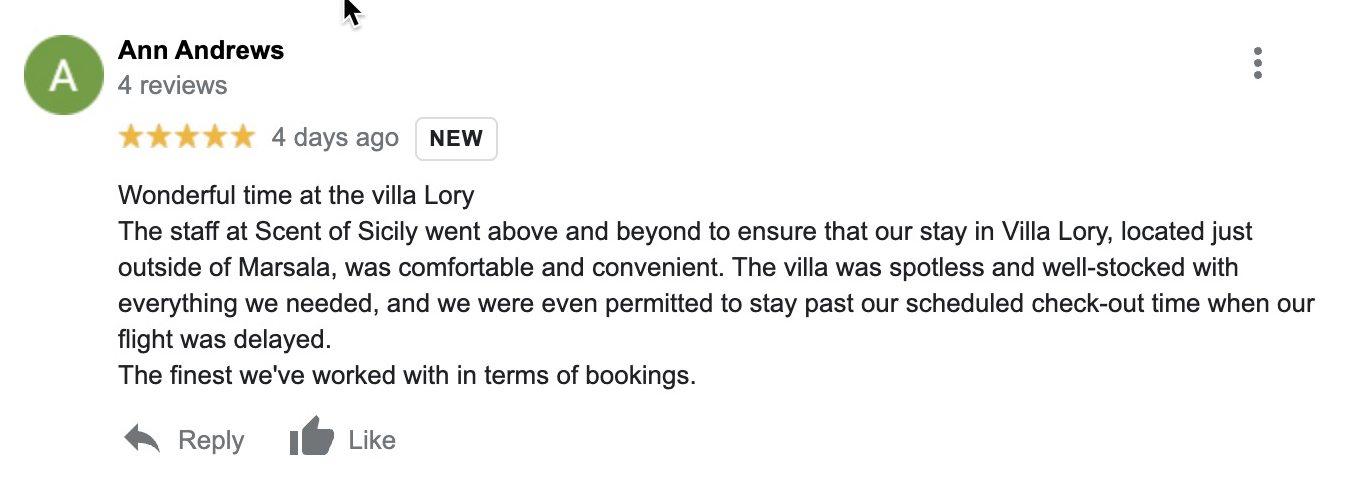1370x500 pixels.
Task: View the reviewer's 4 reviews
Action: [173, 85]
